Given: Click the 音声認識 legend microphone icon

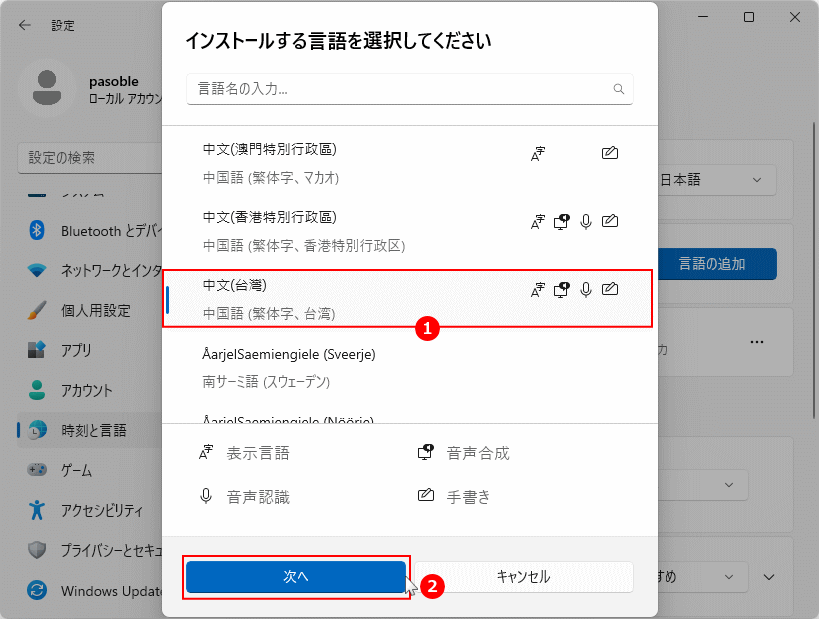Looking at the screenshot, I should point(206,496).
